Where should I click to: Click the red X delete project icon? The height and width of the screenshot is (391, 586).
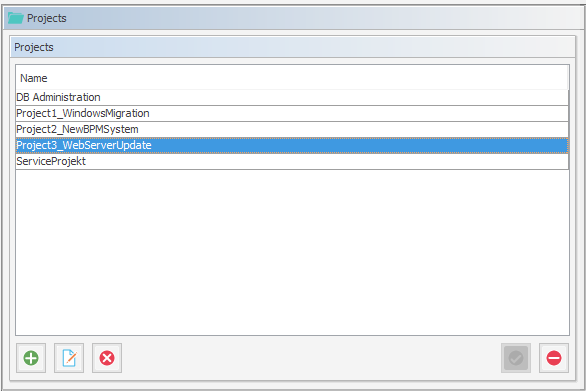[107, 358]
